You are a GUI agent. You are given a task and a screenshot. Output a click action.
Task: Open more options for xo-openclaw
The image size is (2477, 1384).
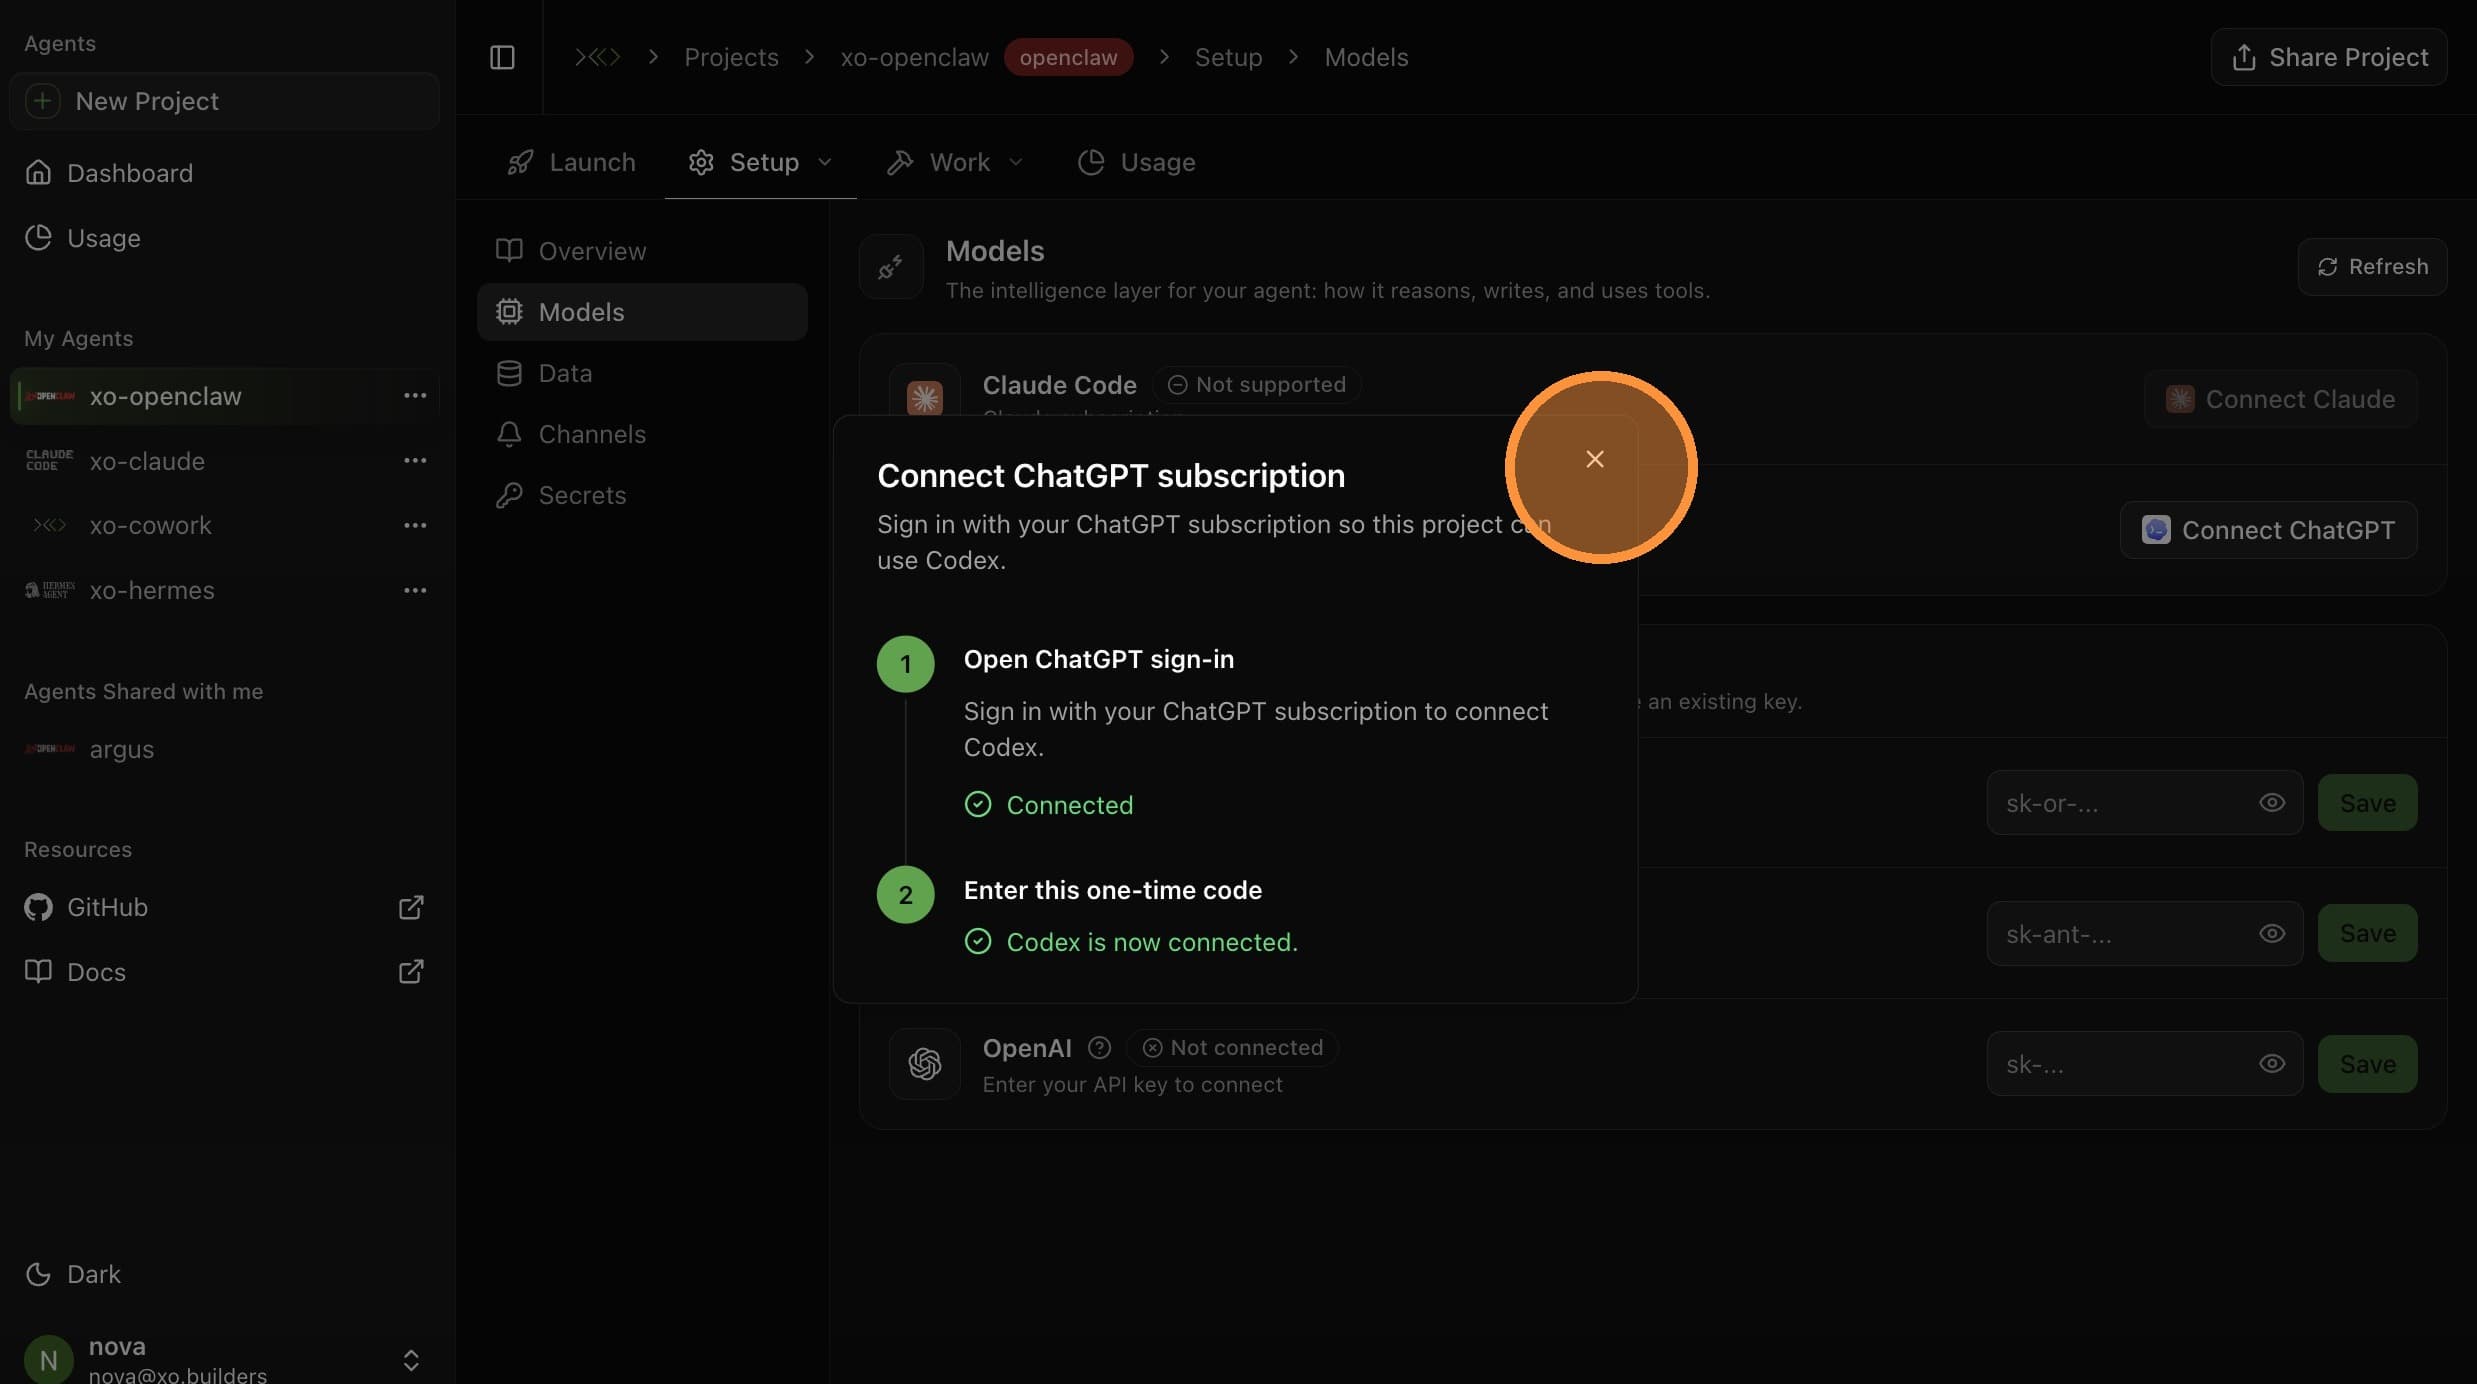pyautogui.click(x=415, y=396)
